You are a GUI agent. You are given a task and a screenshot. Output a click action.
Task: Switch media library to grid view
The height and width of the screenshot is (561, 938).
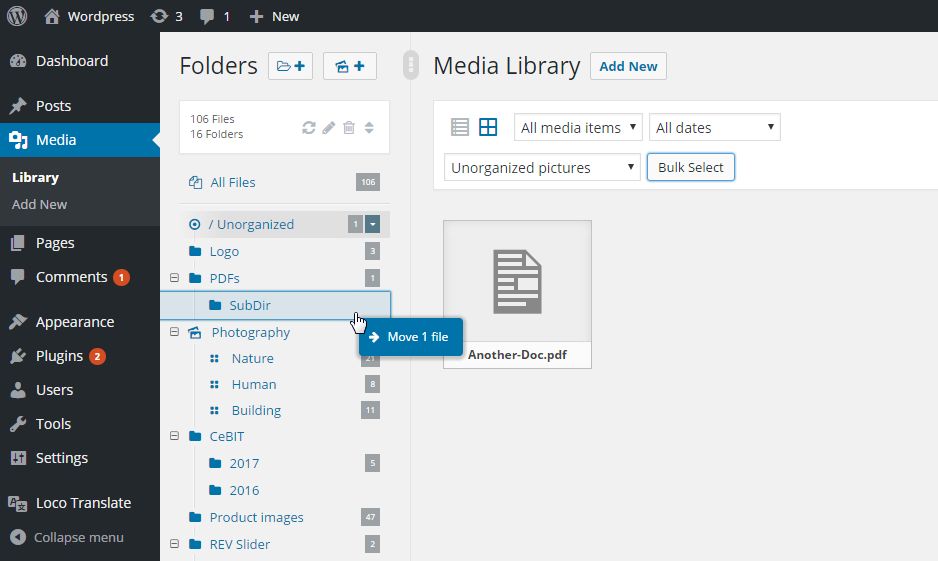[488, 127]
